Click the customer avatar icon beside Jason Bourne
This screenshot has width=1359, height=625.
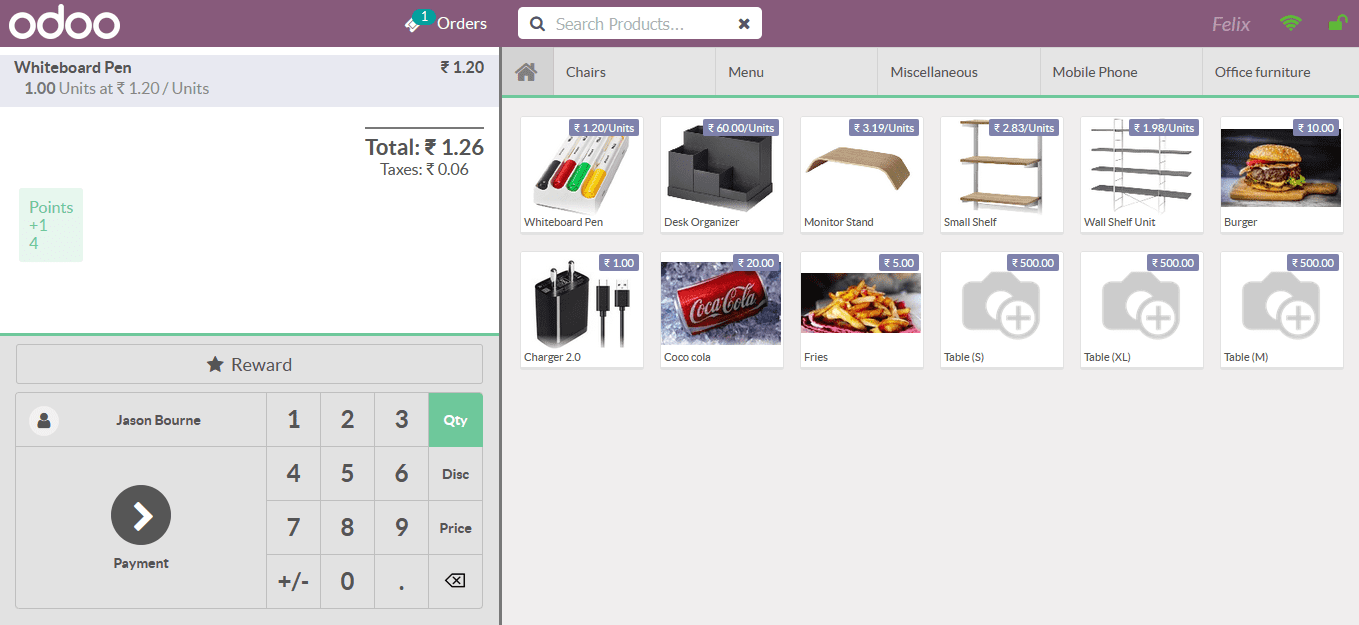43,420
